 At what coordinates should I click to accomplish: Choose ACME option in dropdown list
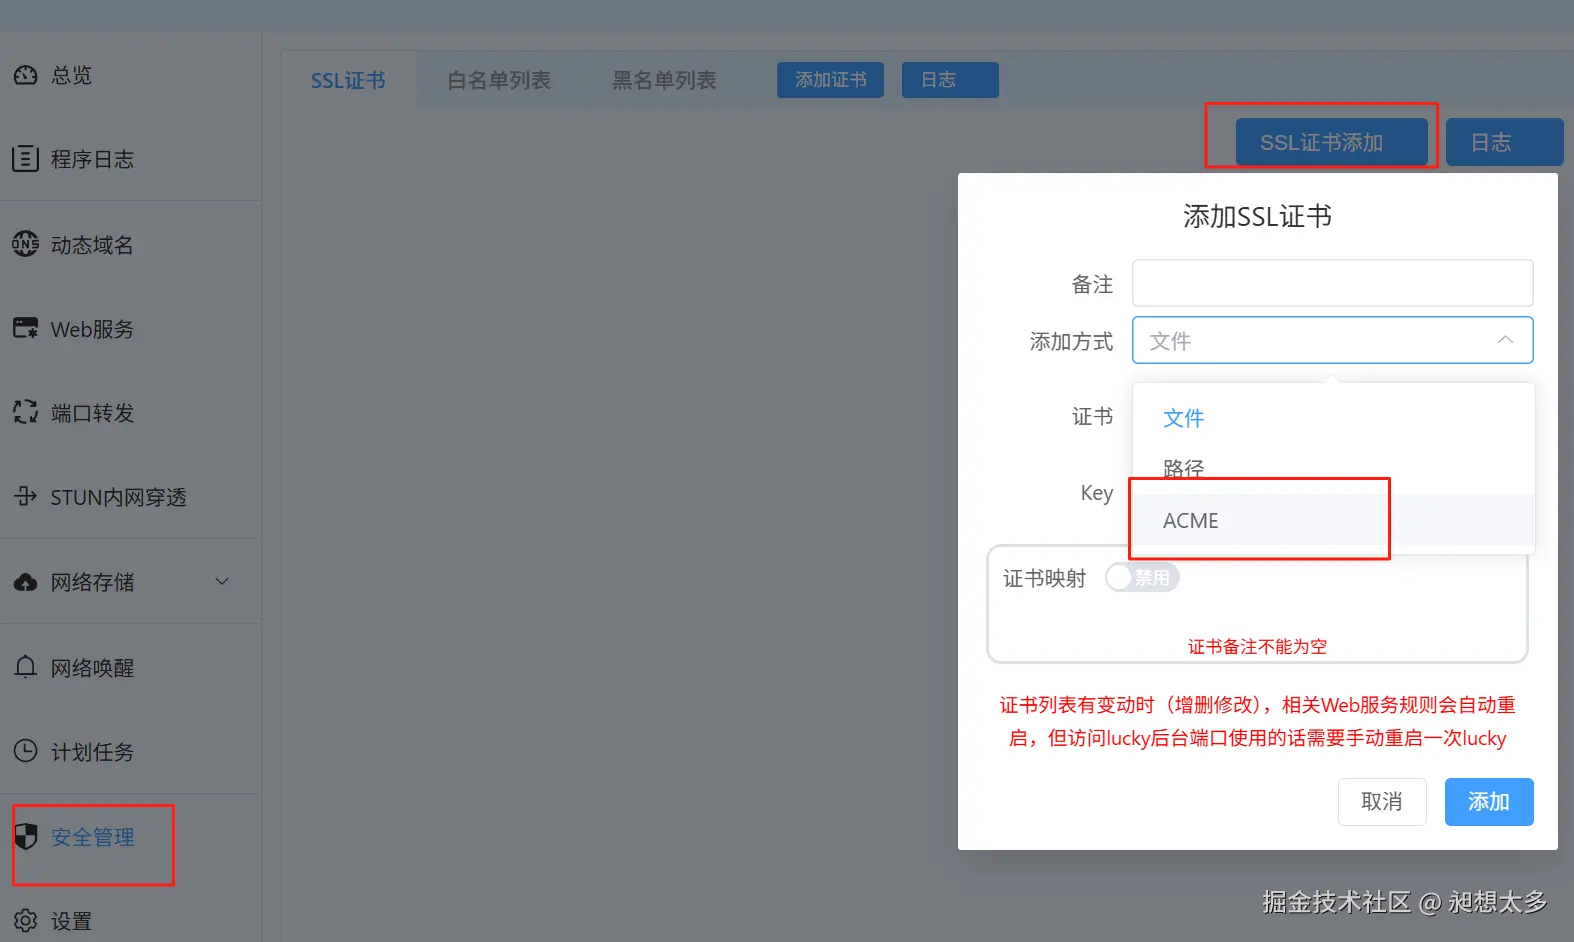[x=1333, y=520]
